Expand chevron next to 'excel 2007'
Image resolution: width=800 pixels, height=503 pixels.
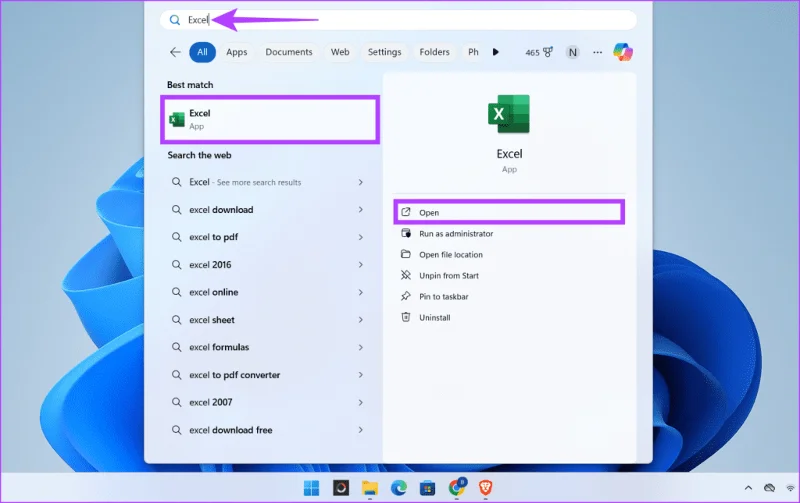(361, 403)
